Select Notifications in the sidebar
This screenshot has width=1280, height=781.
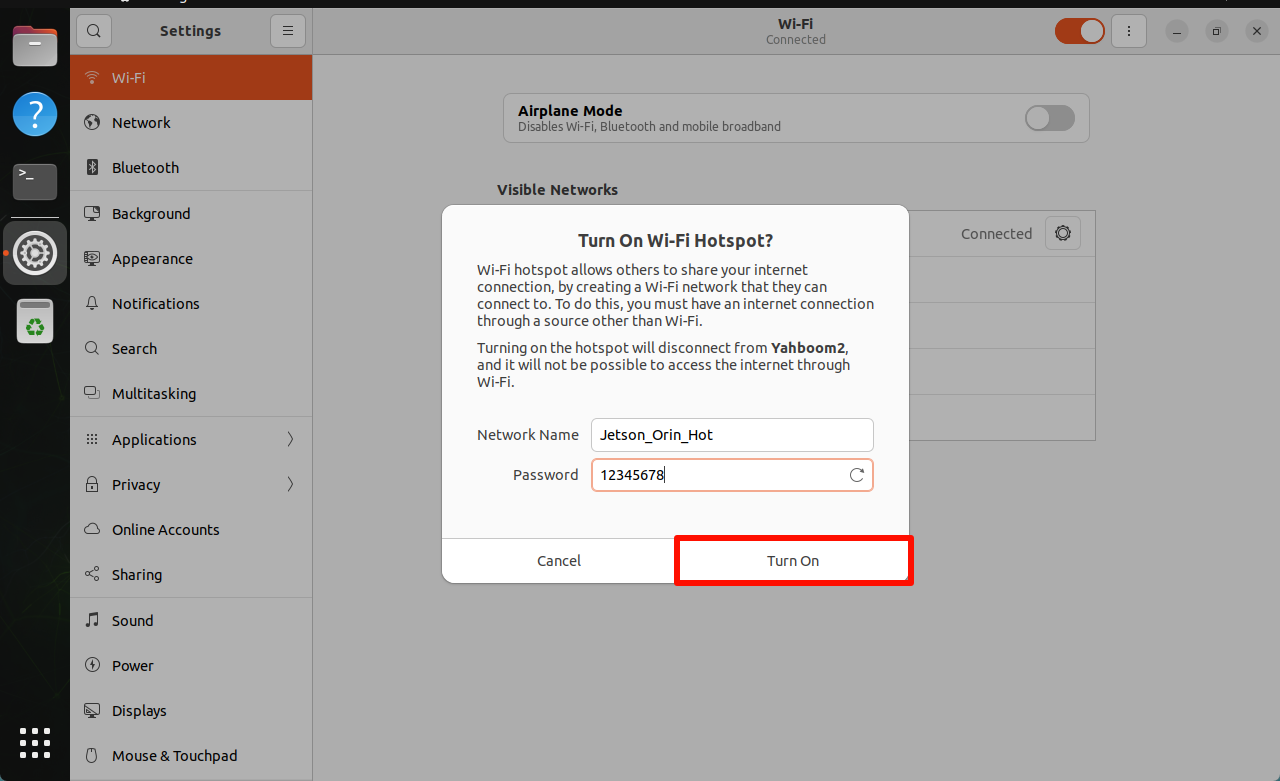point(191,303)
